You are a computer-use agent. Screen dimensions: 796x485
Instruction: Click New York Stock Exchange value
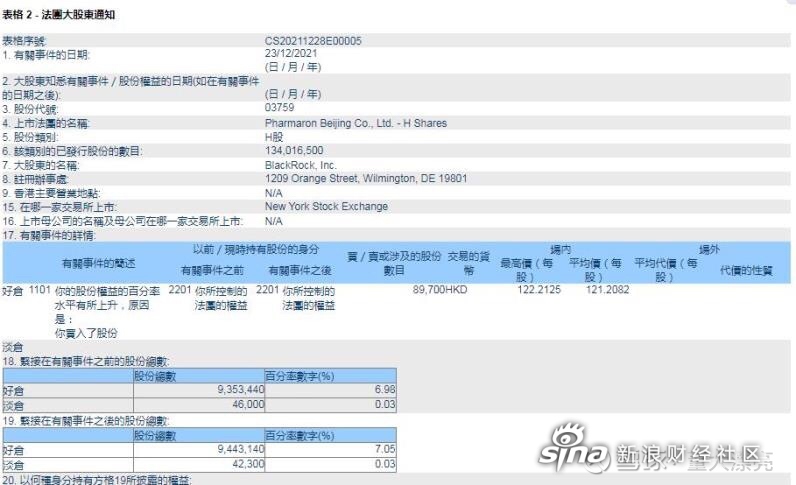click(326, 207)
